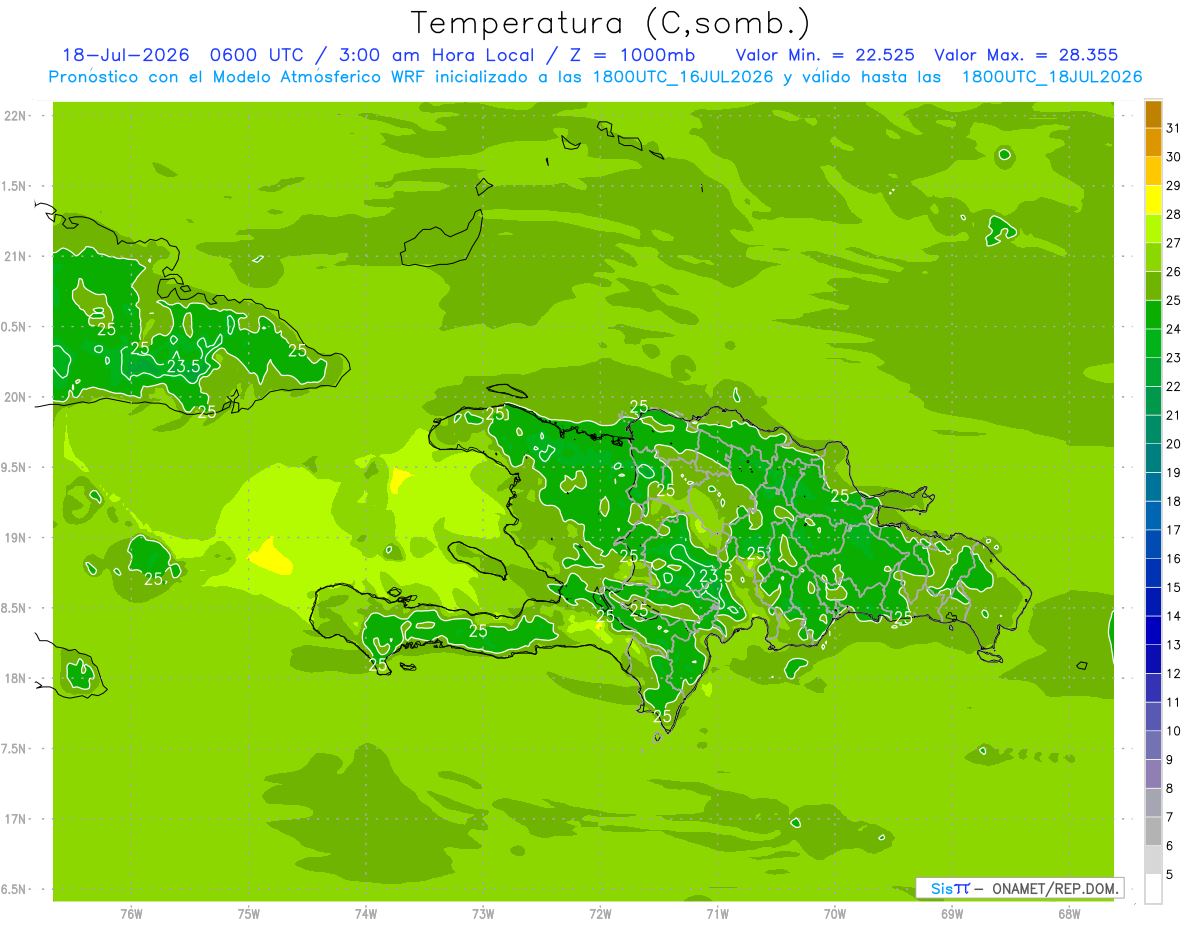Click the "75W" longitude axis label
This screenshot has width=1200, height=927.
249,913
